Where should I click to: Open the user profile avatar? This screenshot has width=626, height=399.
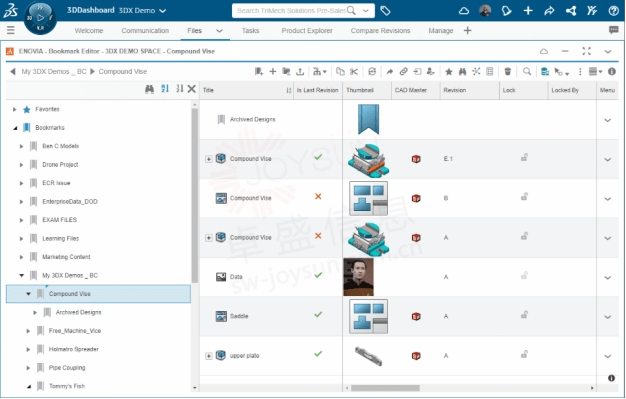[485, 11]
